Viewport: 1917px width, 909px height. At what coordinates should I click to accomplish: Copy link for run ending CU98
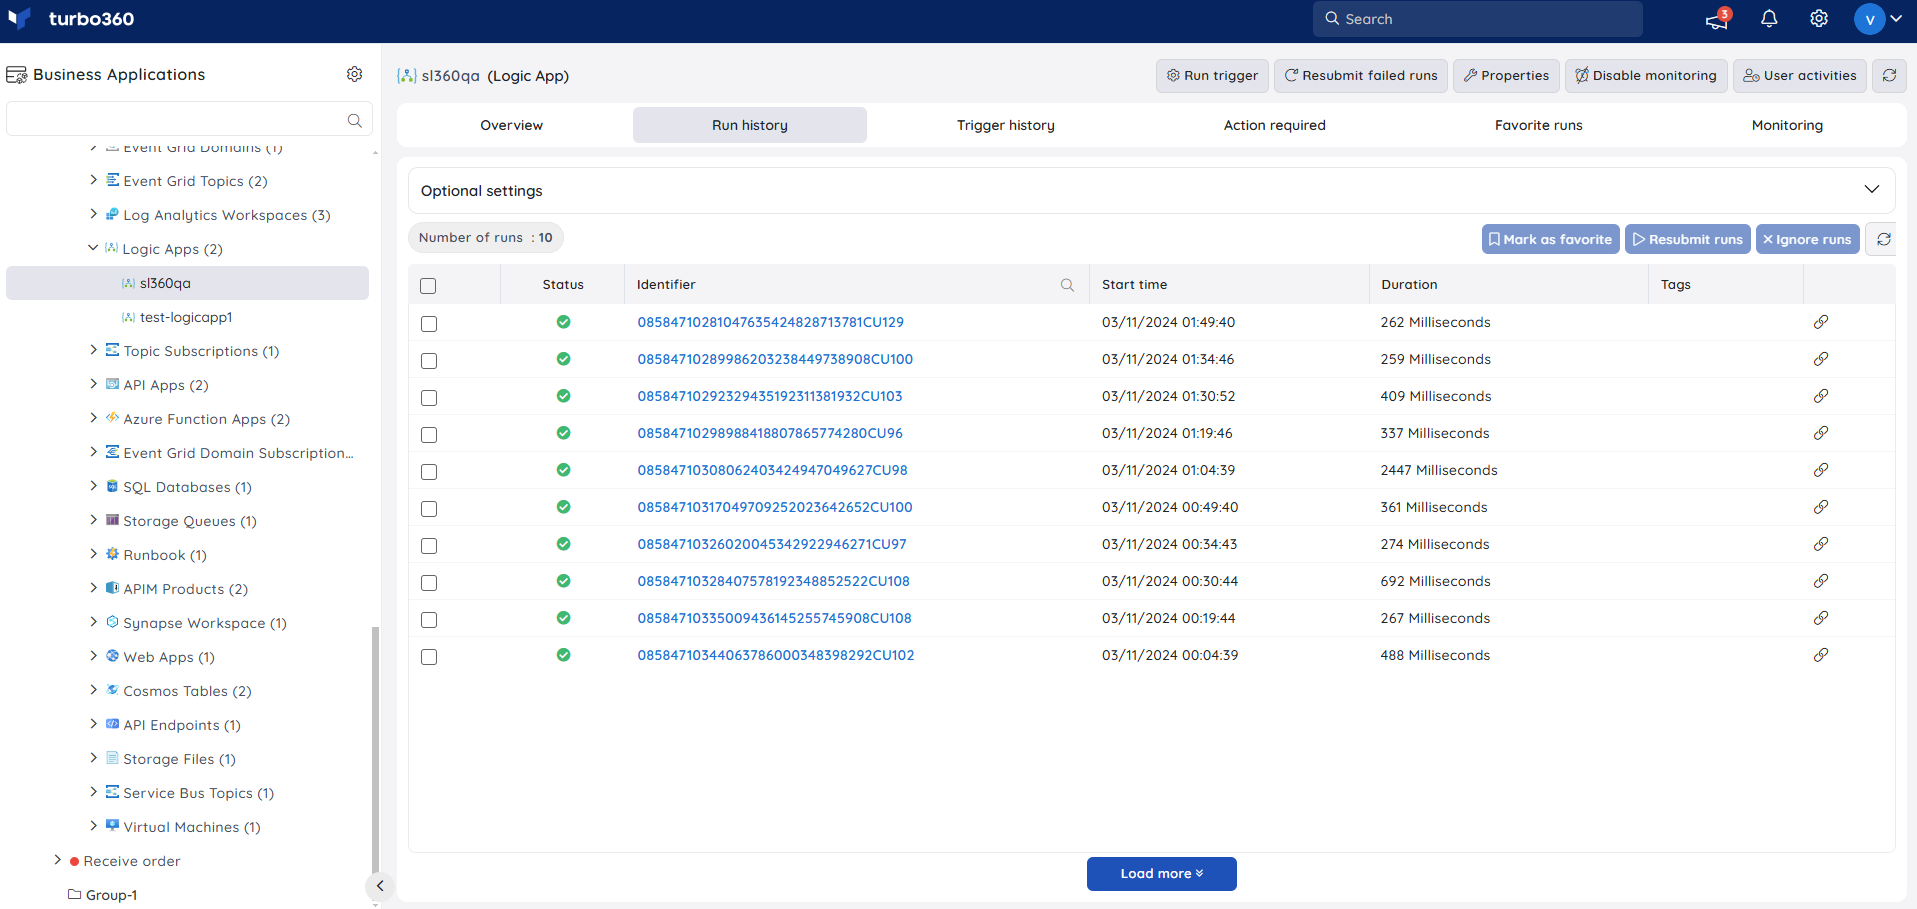(1821, 470)
